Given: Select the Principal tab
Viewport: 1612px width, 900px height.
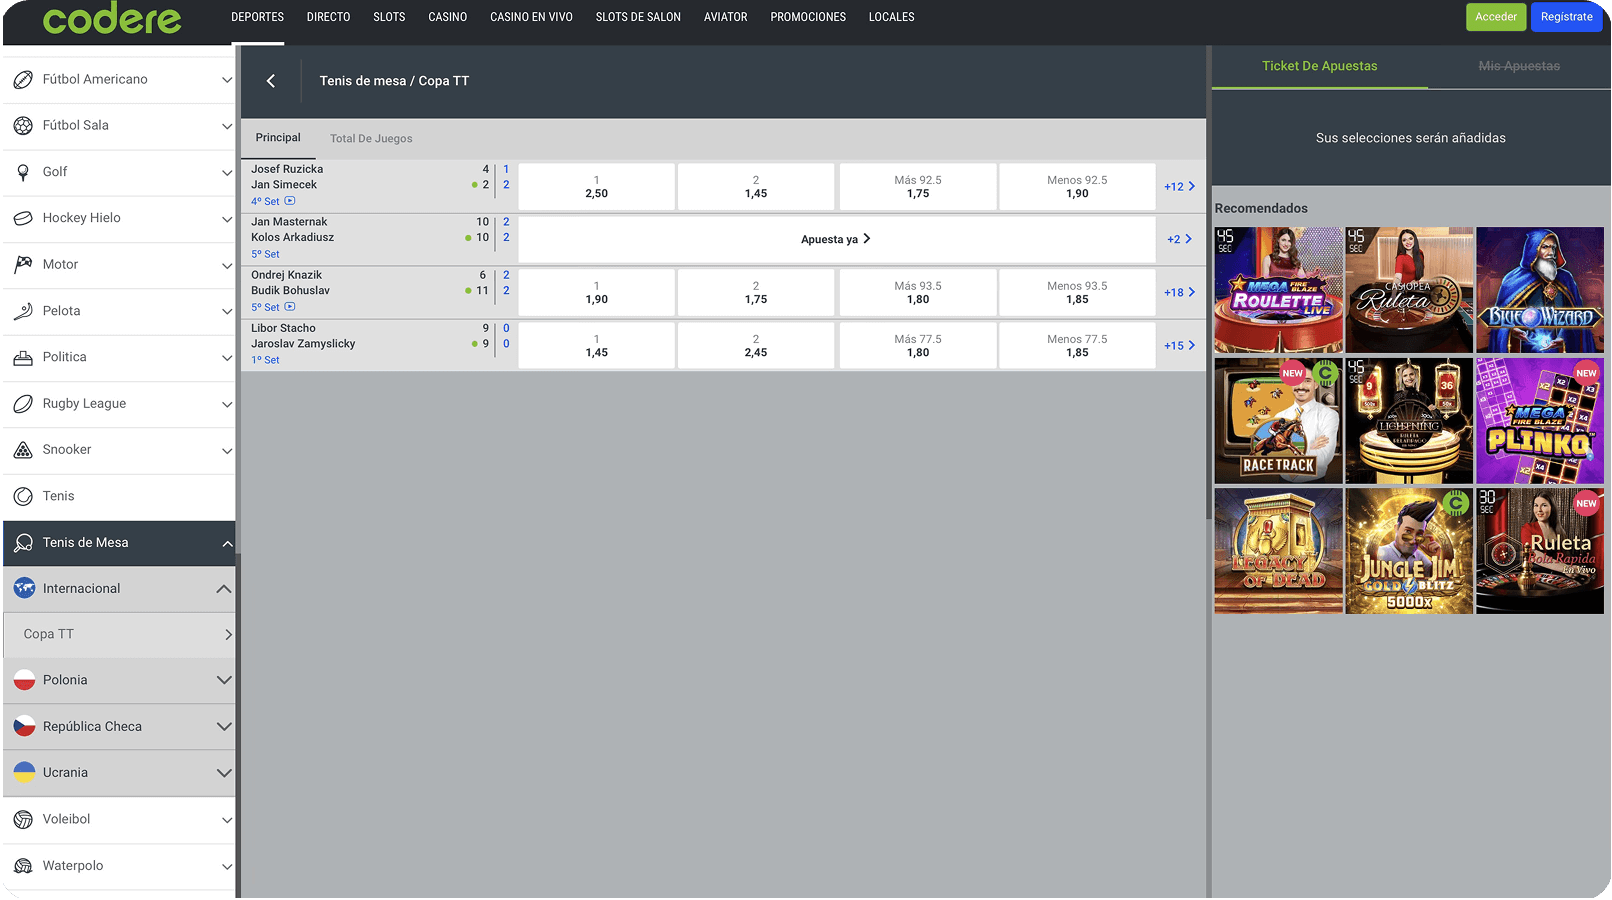Looking at the screenshot, I should pyautogui.click(x=278, y=138).
